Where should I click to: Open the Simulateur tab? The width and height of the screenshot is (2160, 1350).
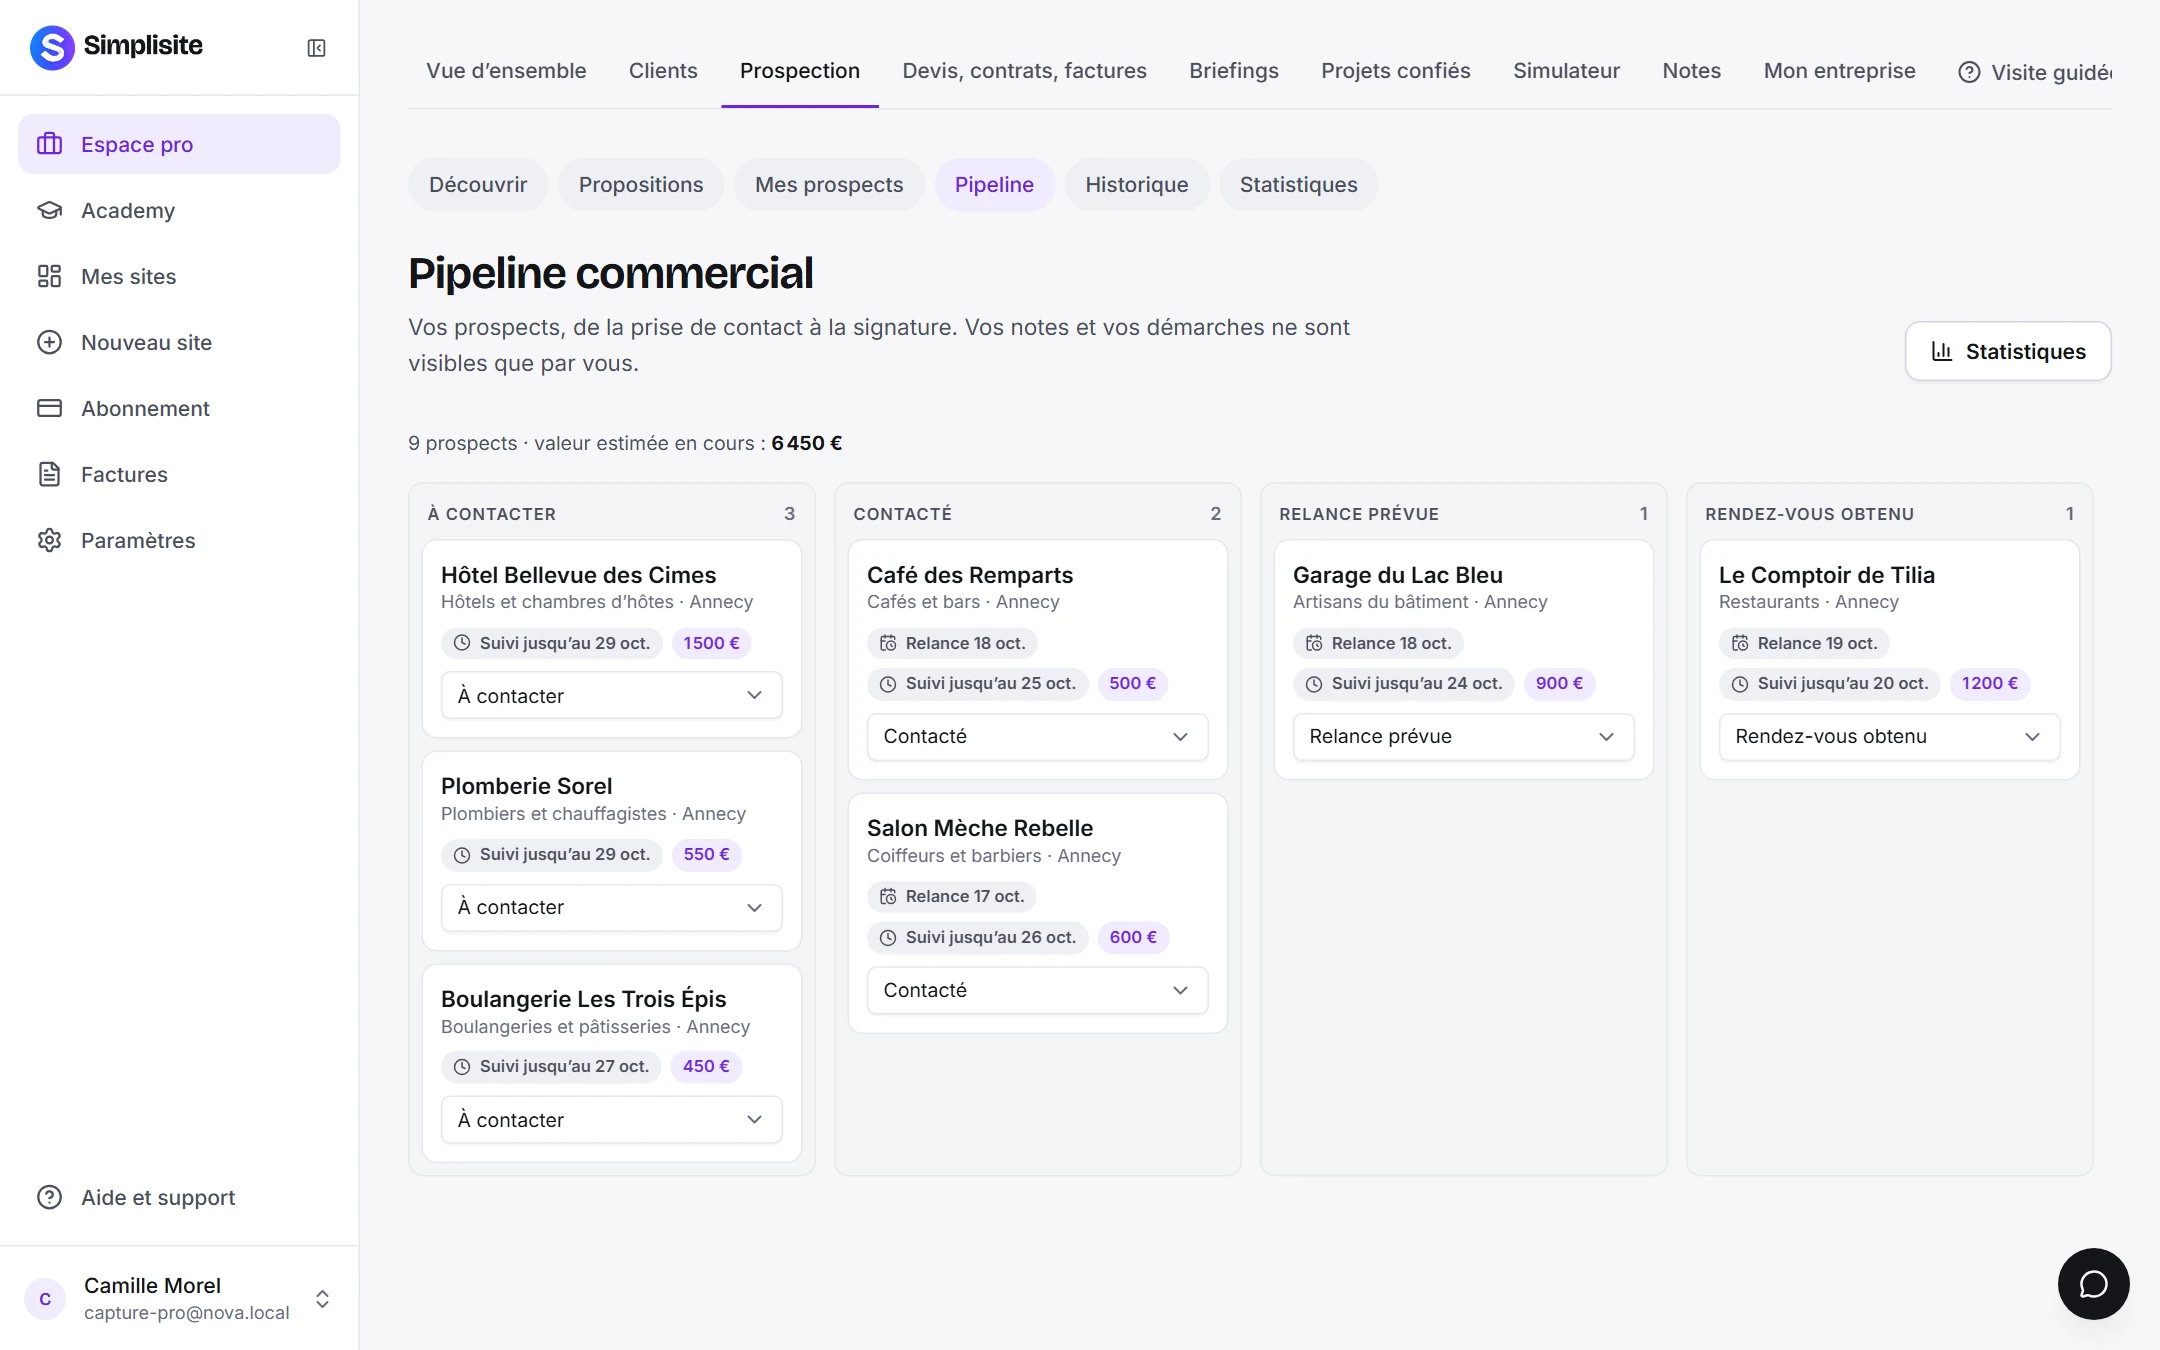1566,71
